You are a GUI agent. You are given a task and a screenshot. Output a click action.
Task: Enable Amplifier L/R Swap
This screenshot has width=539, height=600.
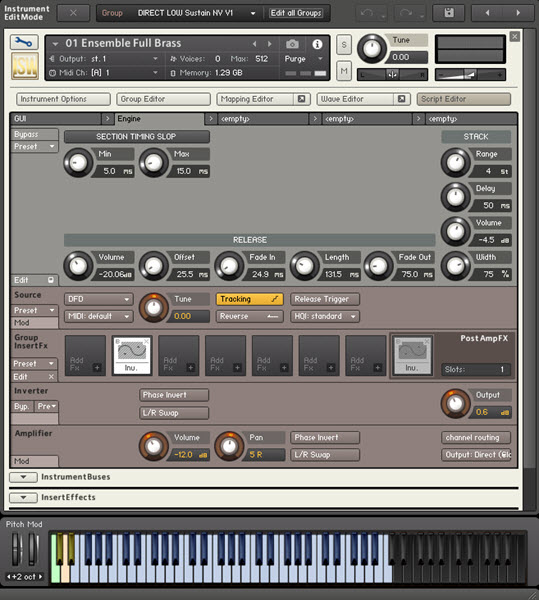point(325,455)
